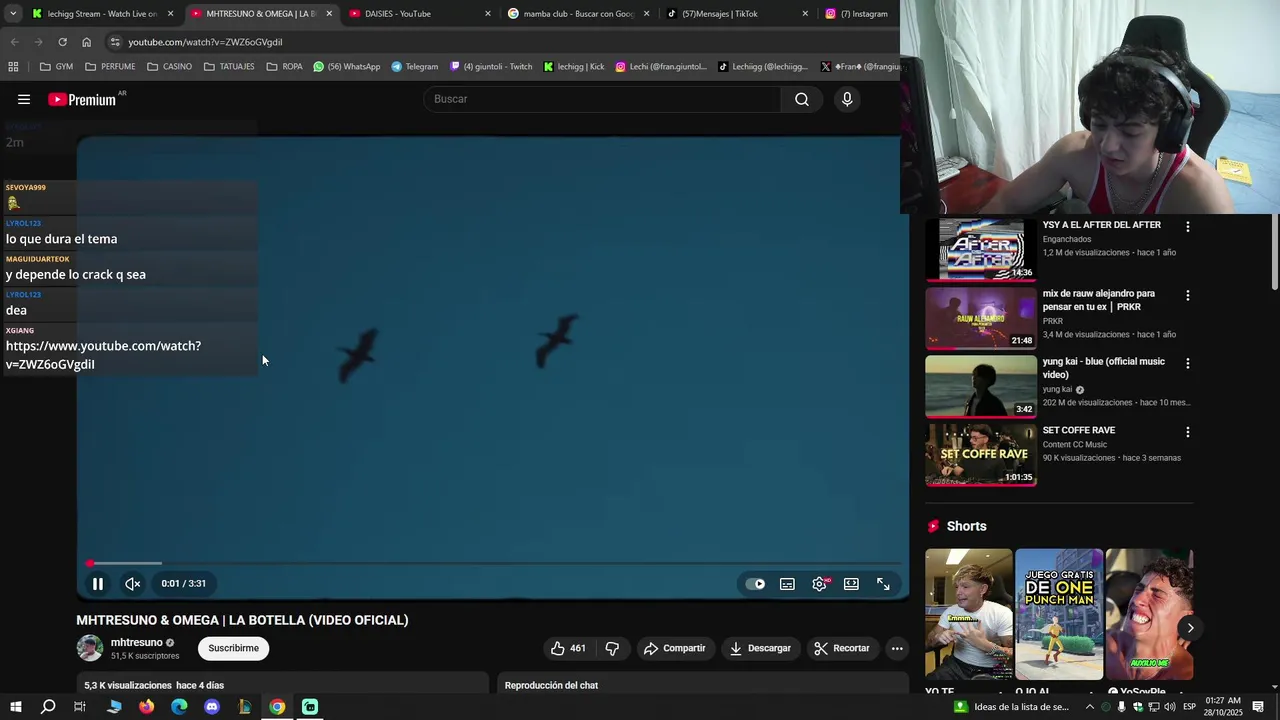
Task: Reload the page
Action: (62, 42)
